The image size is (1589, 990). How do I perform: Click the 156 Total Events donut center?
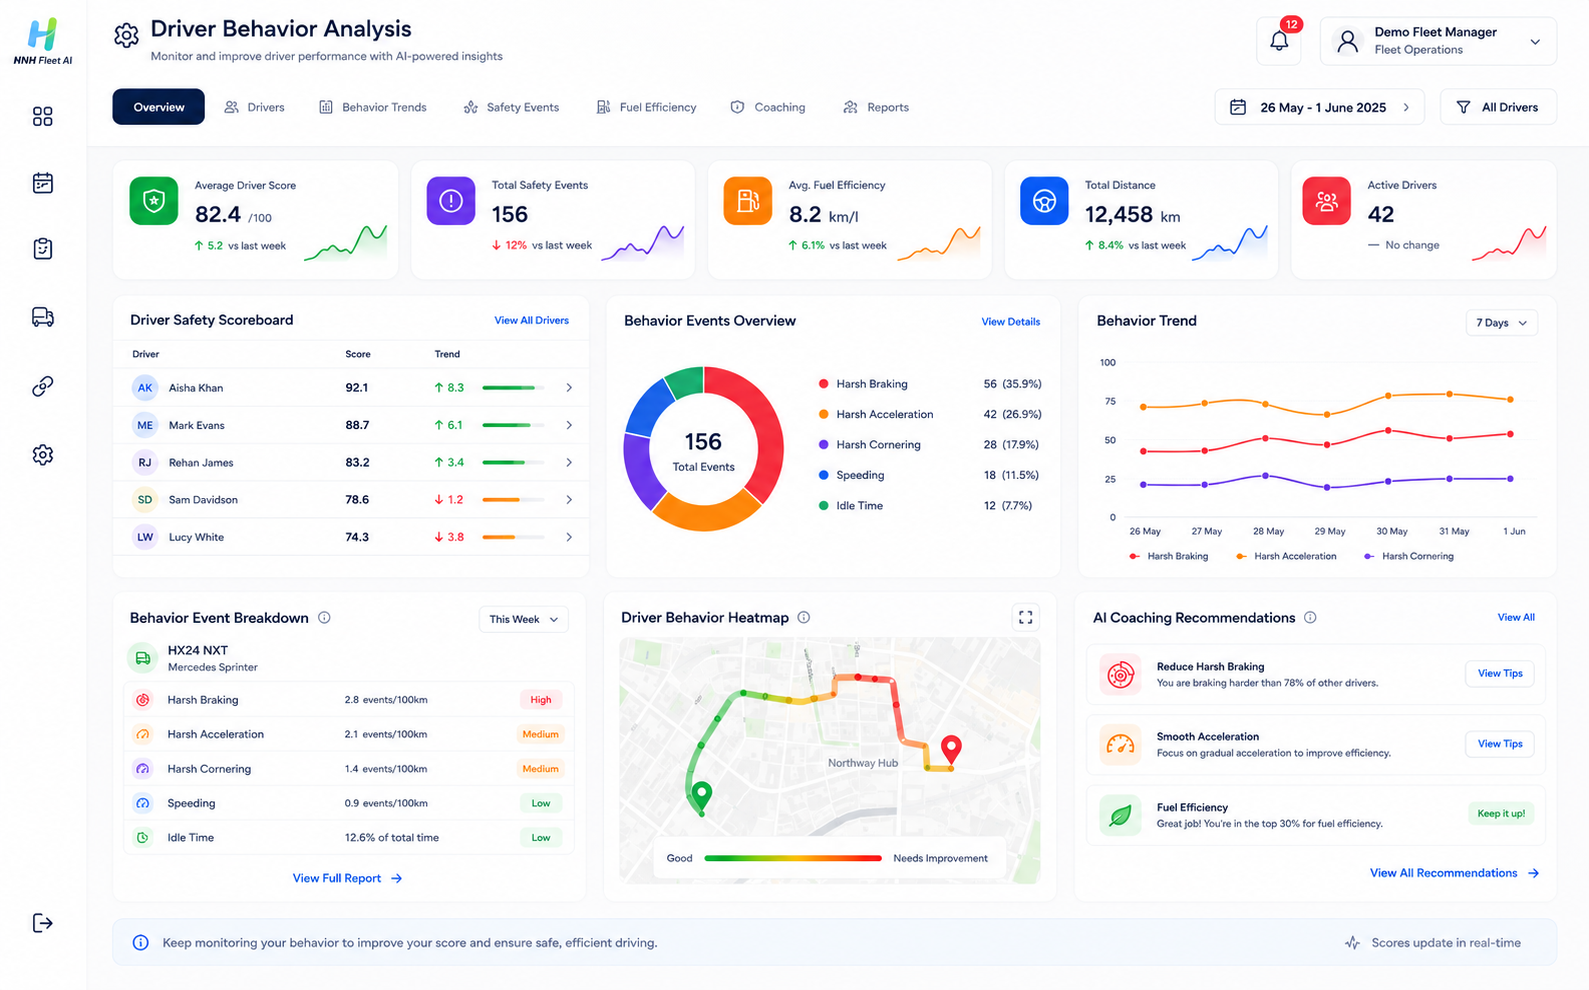(x=703, y=450)
